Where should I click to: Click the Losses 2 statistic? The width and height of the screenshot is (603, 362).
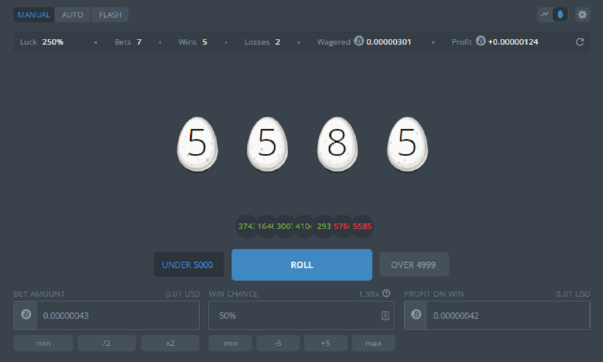click(262, 42)
